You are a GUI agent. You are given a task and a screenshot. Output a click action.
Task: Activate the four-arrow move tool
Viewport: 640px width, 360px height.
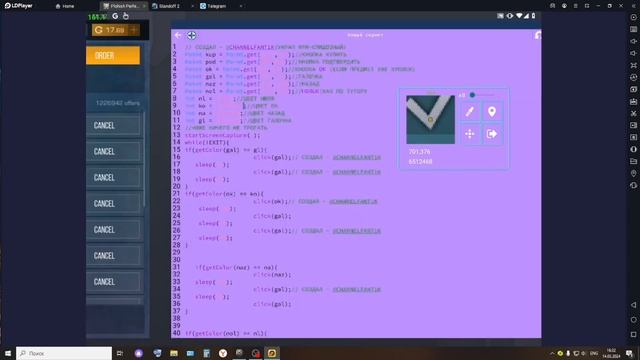pyautogui.click(x=470, y=134)
